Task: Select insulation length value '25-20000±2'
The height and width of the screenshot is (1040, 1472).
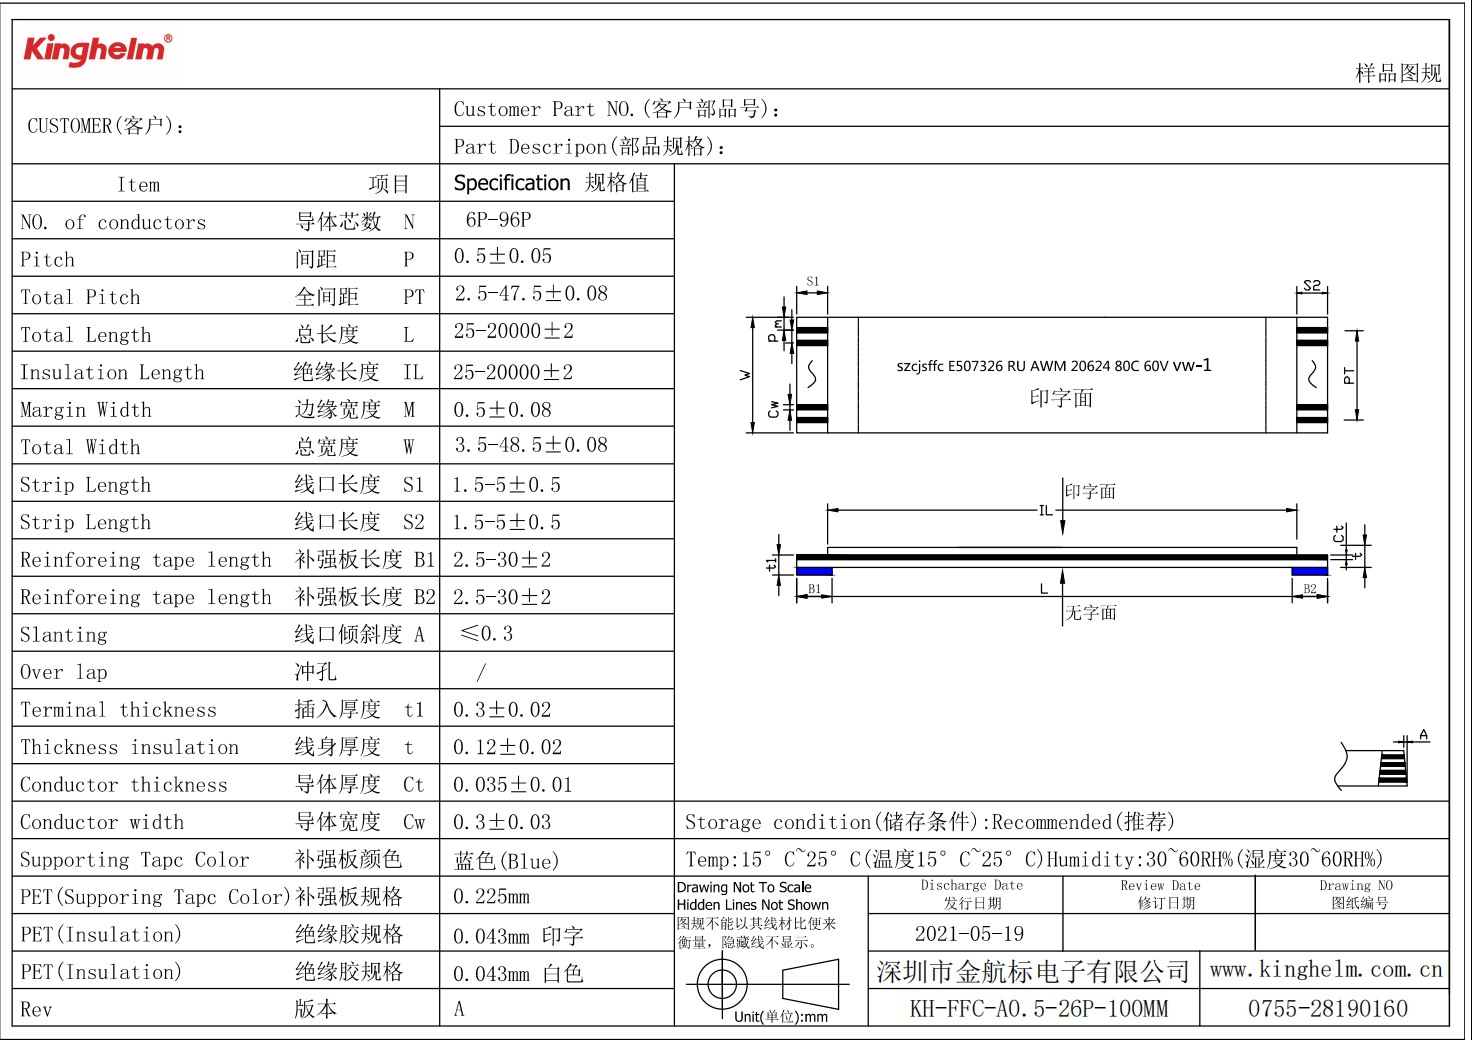Action: (513, 372)
